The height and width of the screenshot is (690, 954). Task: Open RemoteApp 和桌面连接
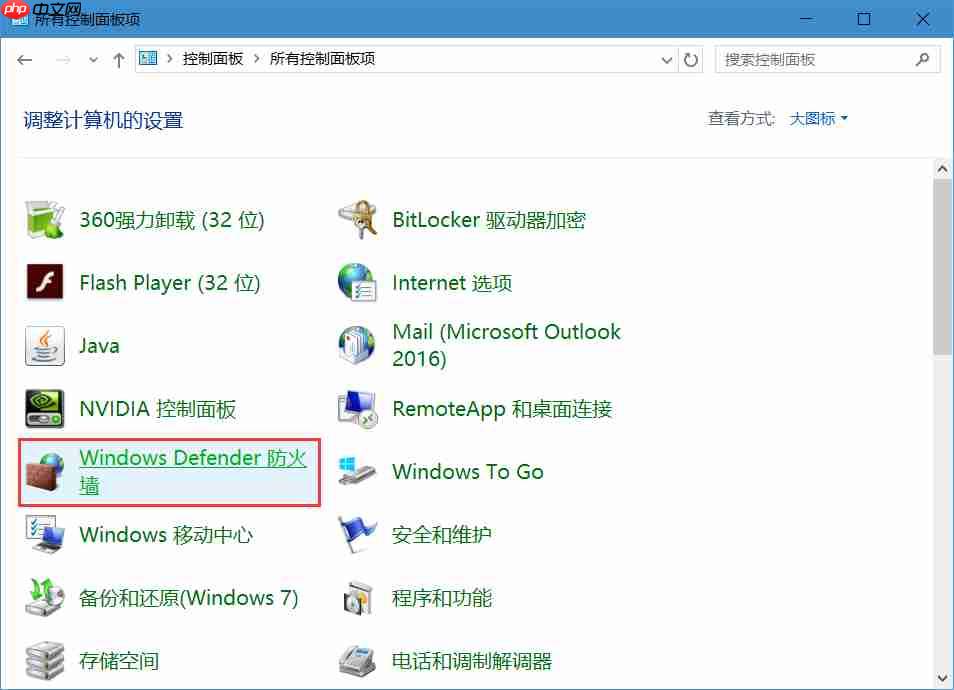[503, 408]
